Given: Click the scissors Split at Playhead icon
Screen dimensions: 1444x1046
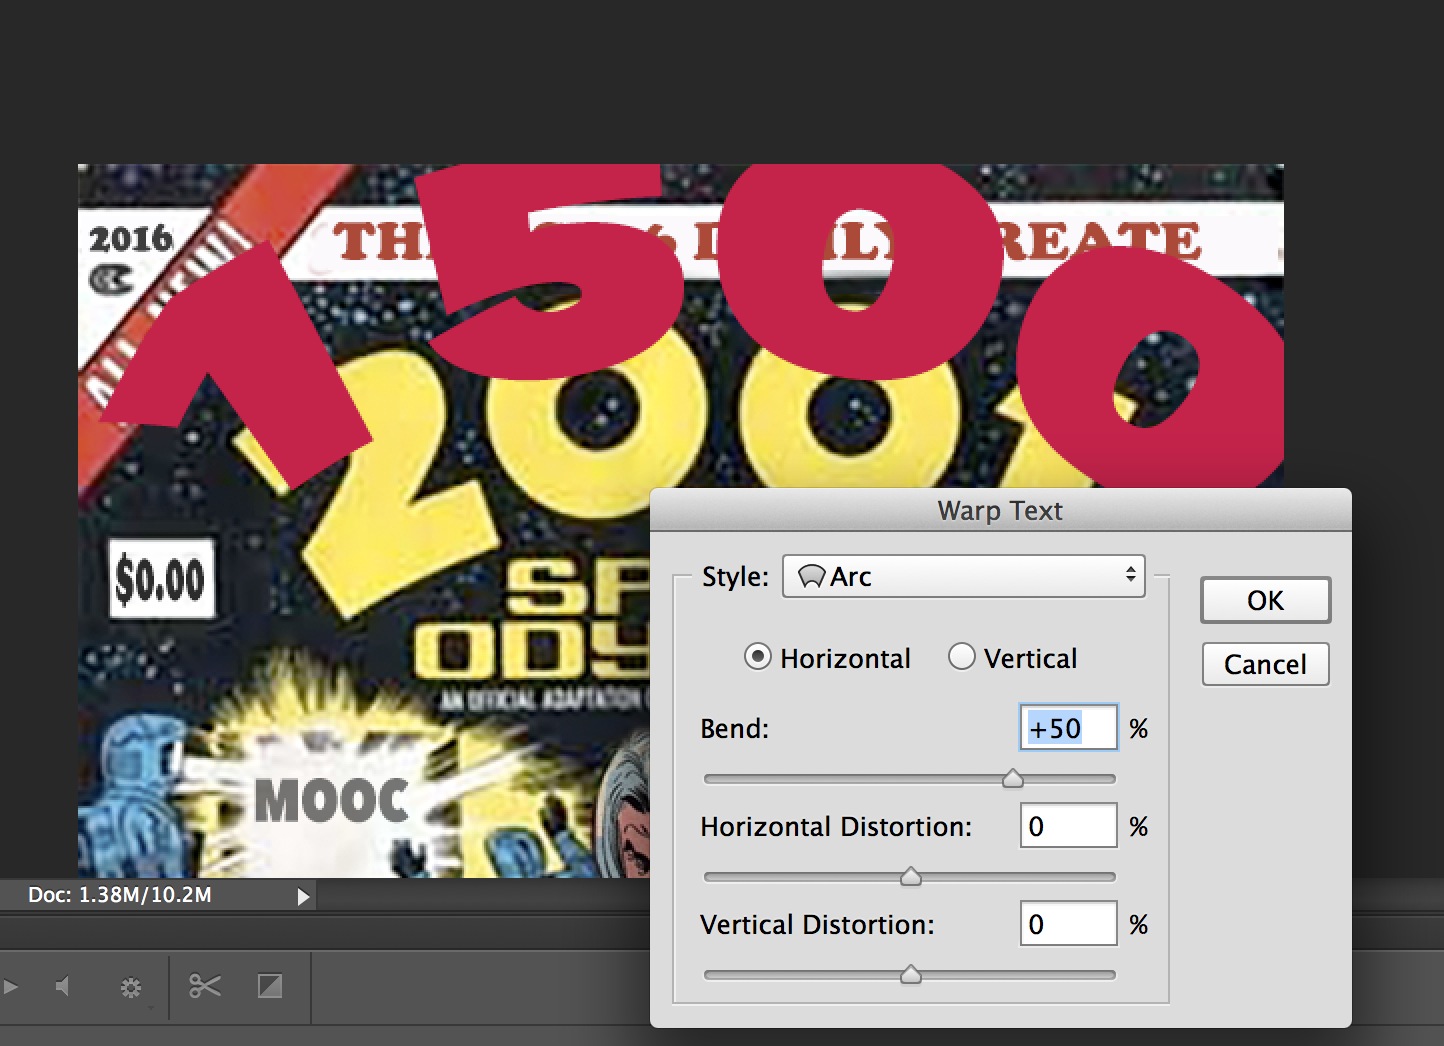Looking at the screenshot, I should 205,987.
